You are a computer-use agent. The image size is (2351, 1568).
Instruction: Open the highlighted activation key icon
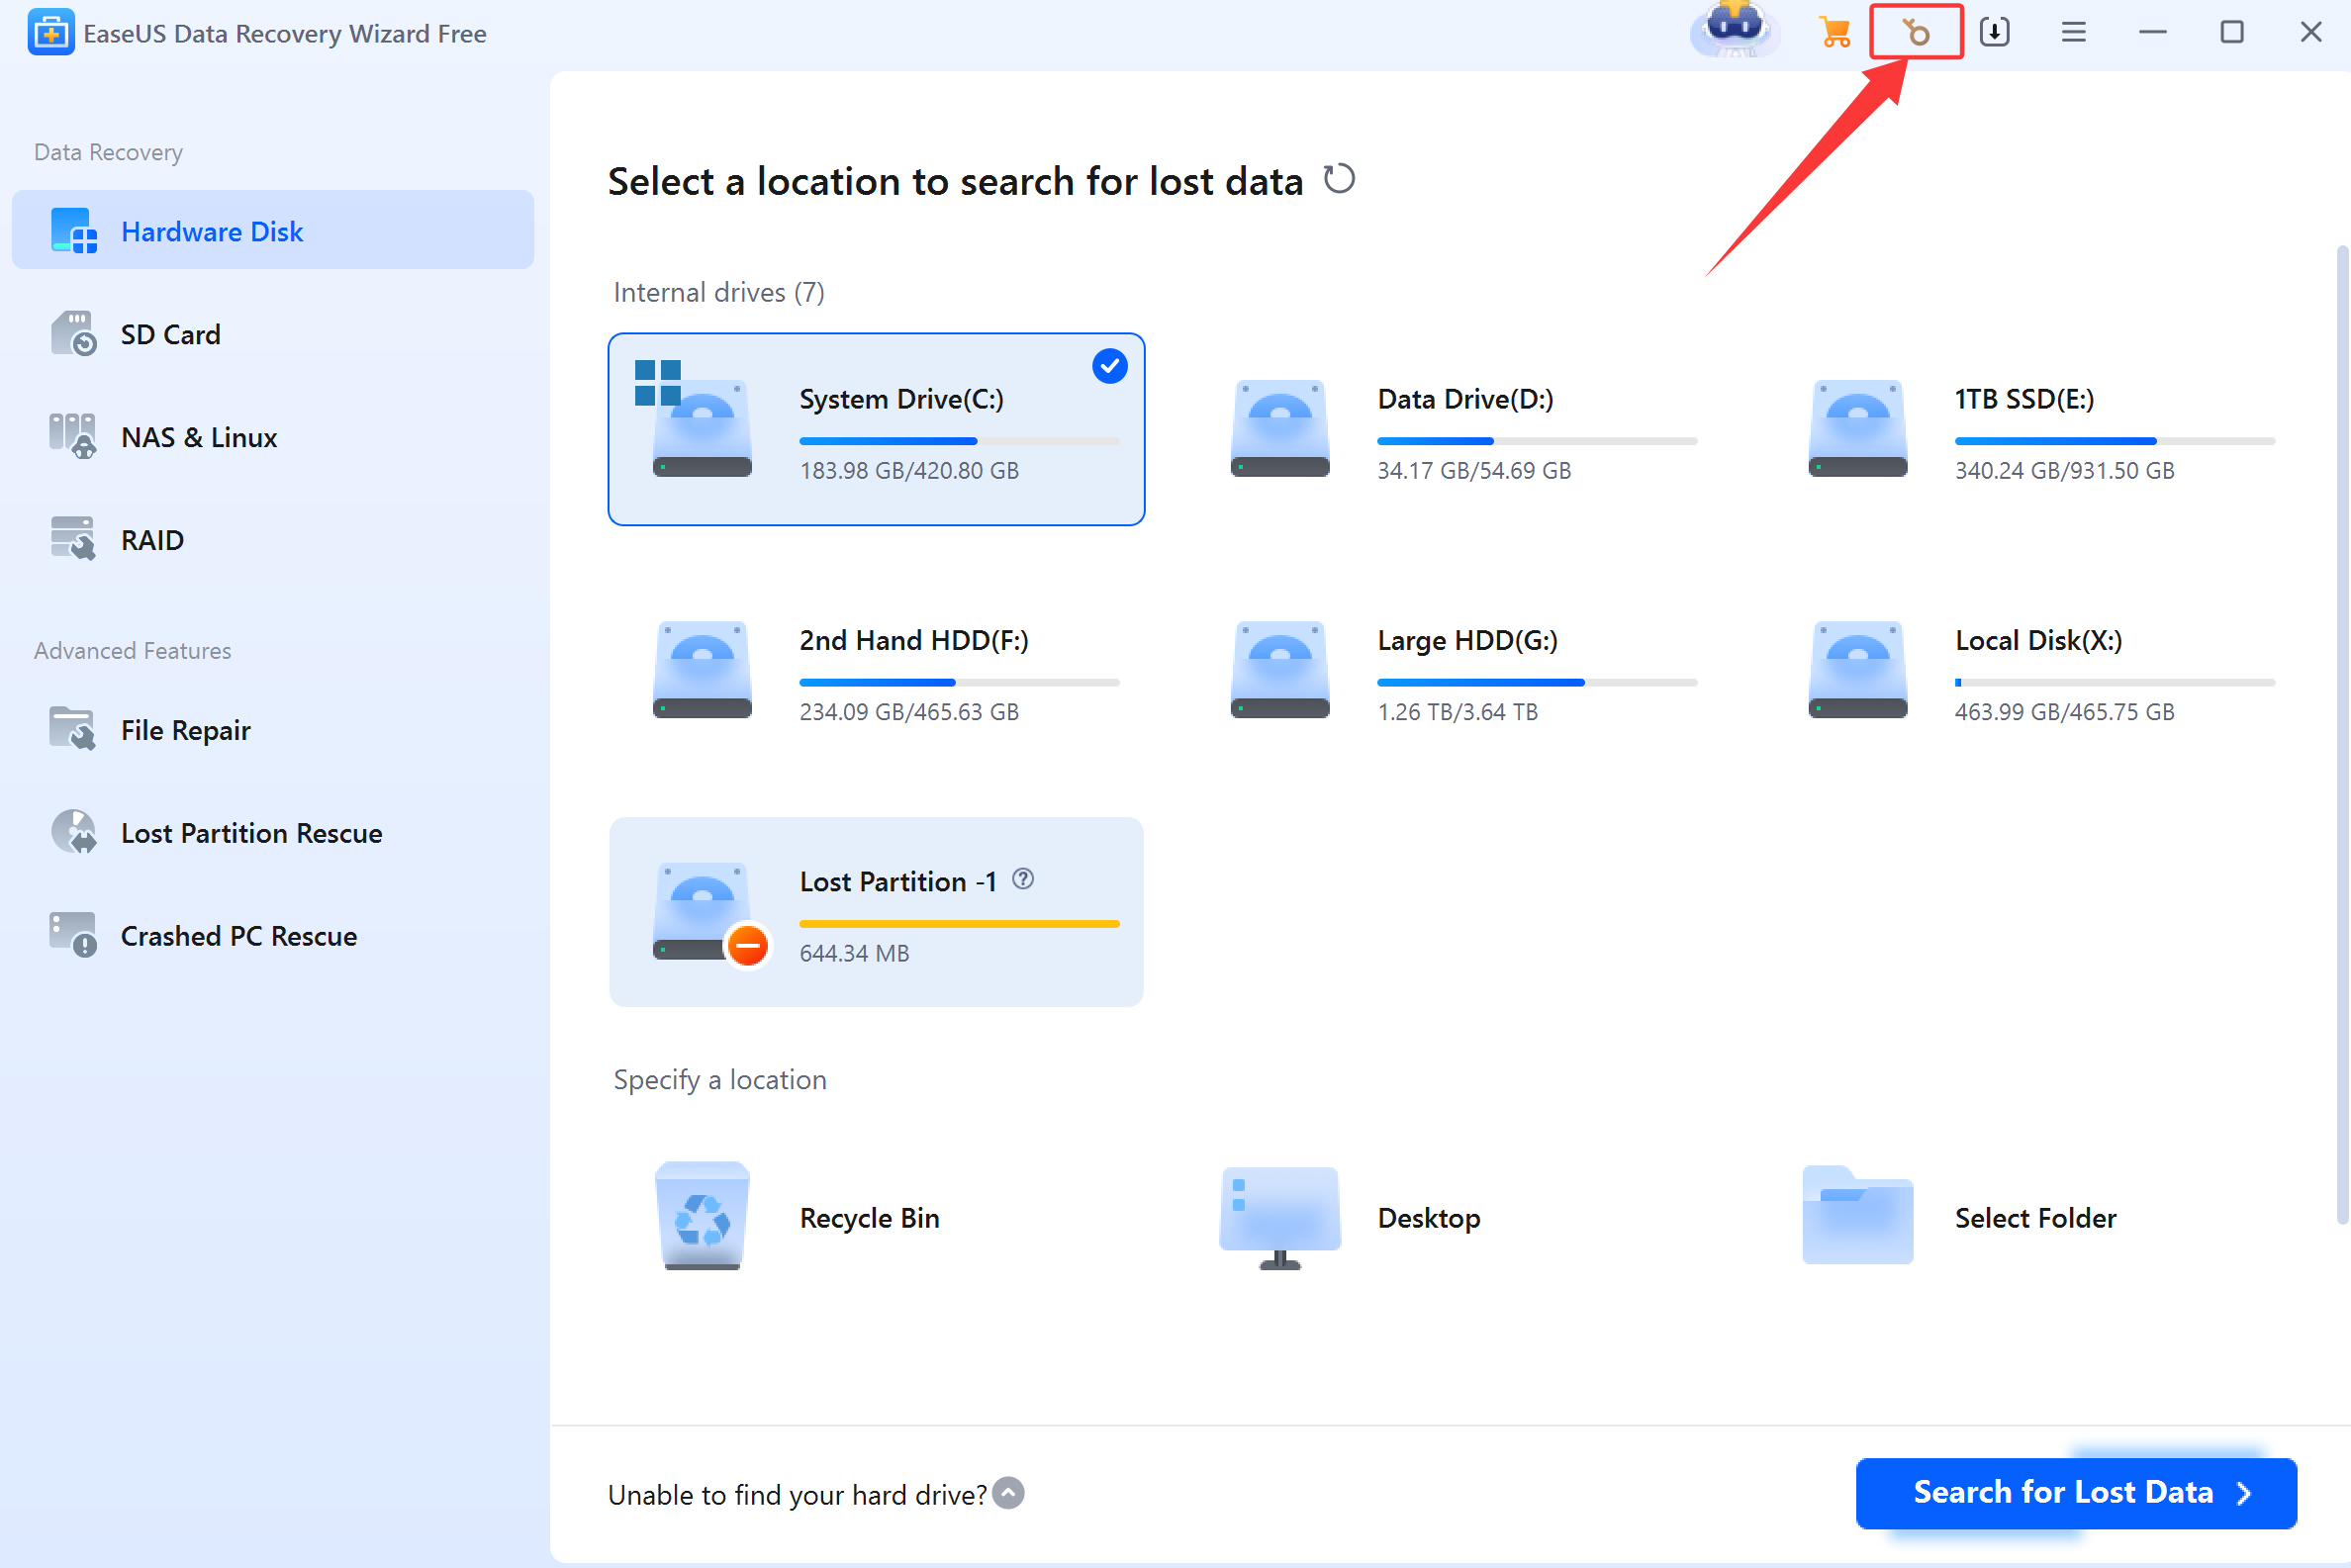[x=1915, y=32]
